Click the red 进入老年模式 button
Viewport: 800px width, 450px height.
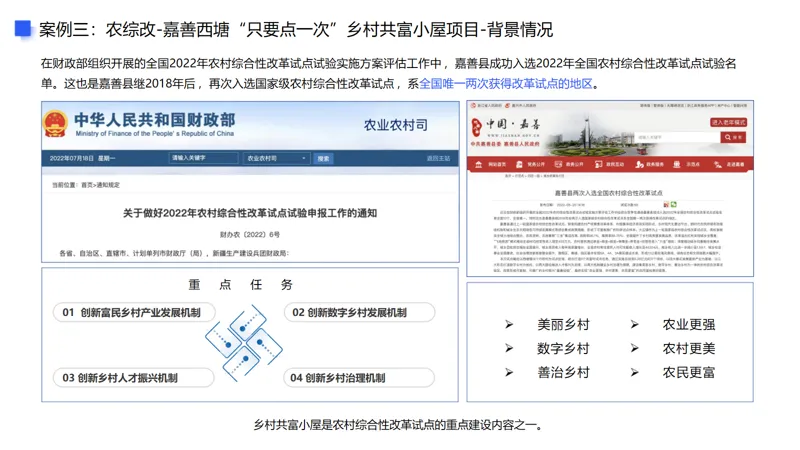pos(729,122)
